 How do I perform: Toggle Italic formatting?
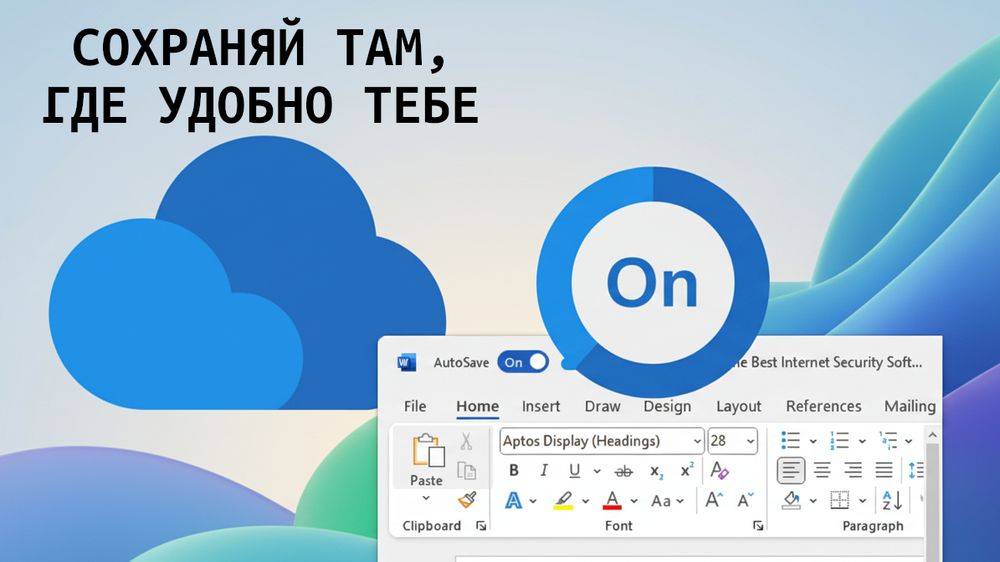543,471
